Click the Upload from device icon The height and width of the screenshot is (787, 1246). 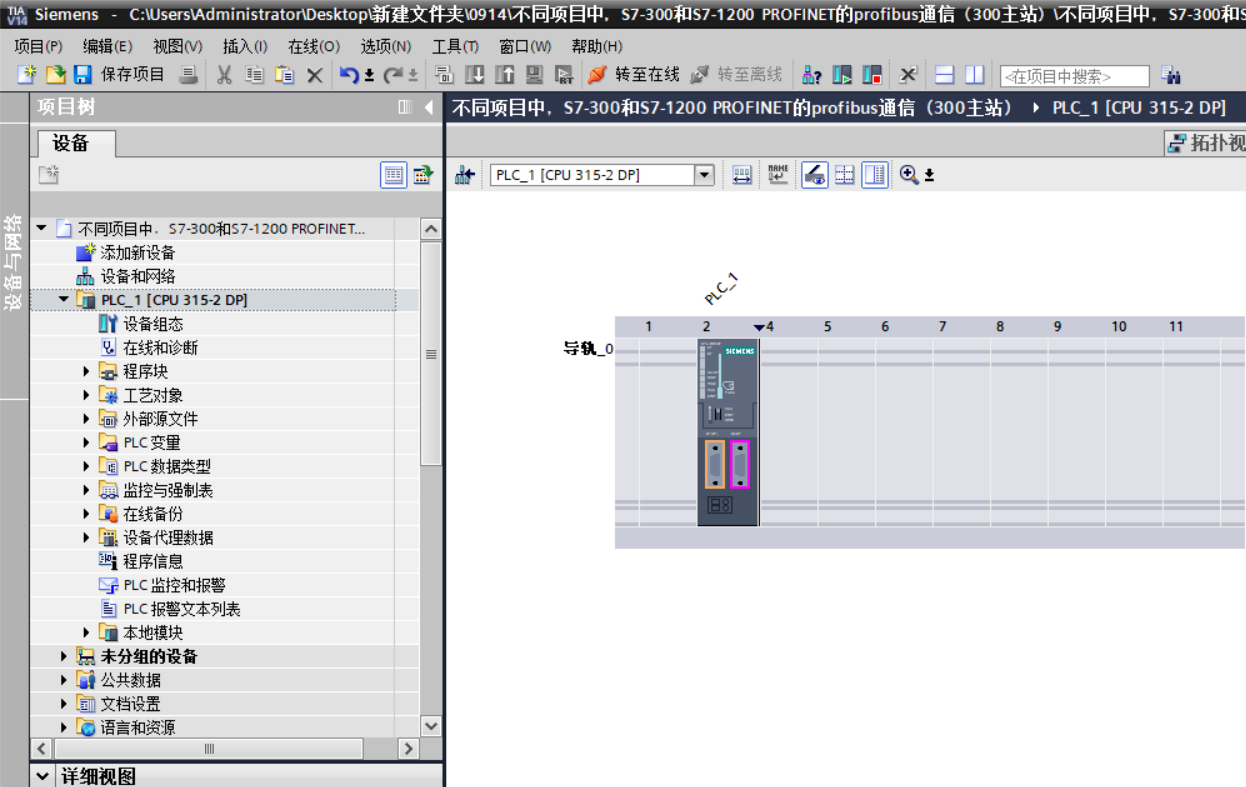(505, 75)
